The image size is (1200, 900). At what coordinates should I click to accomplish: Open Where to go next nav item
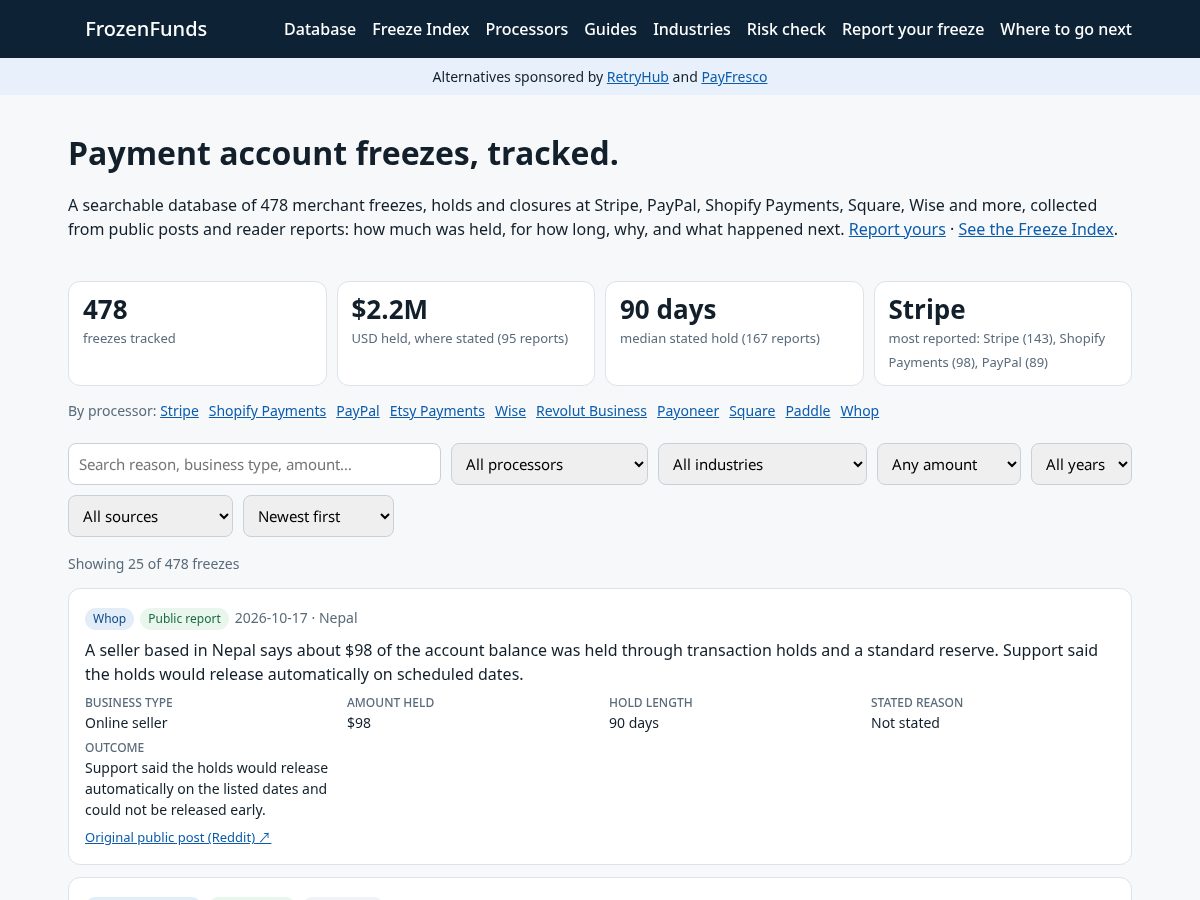(x=1066, y=29)
